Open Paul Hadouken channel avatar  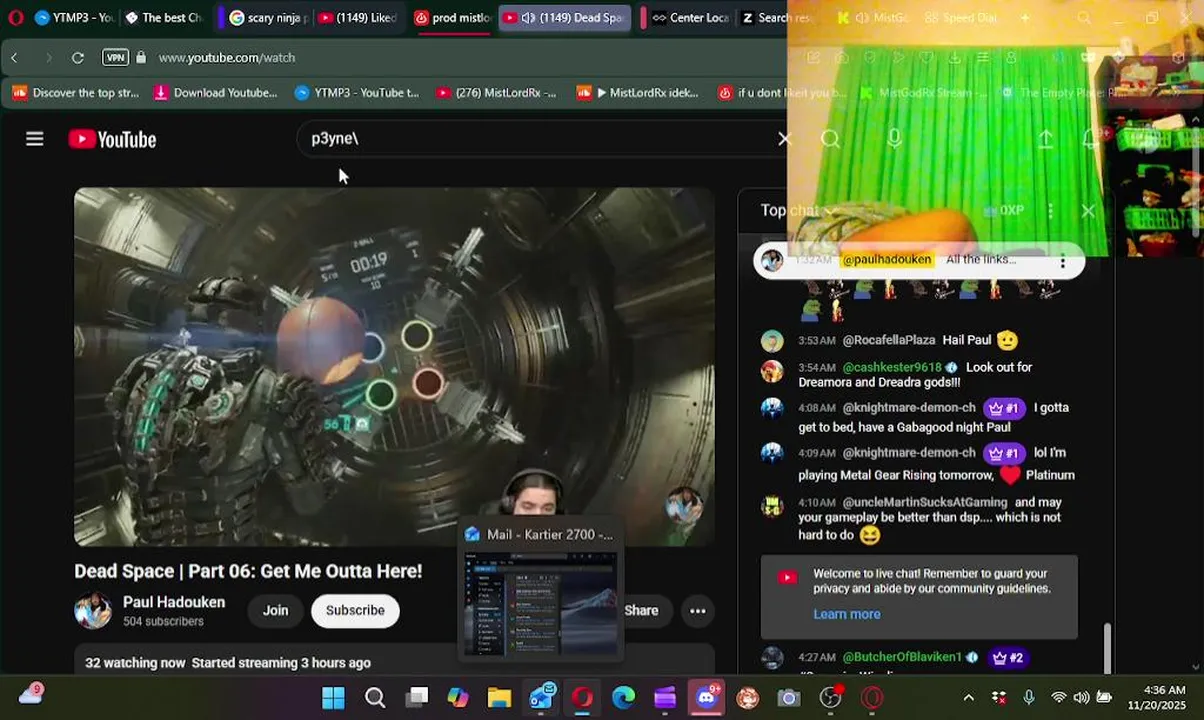pyautogui.click(x=93, y=610)
